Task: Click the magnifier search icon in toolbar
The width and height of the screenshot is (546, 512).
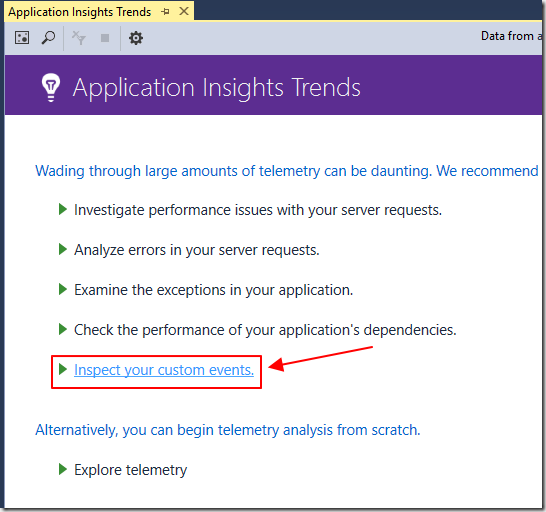Action: click(48, 38)
